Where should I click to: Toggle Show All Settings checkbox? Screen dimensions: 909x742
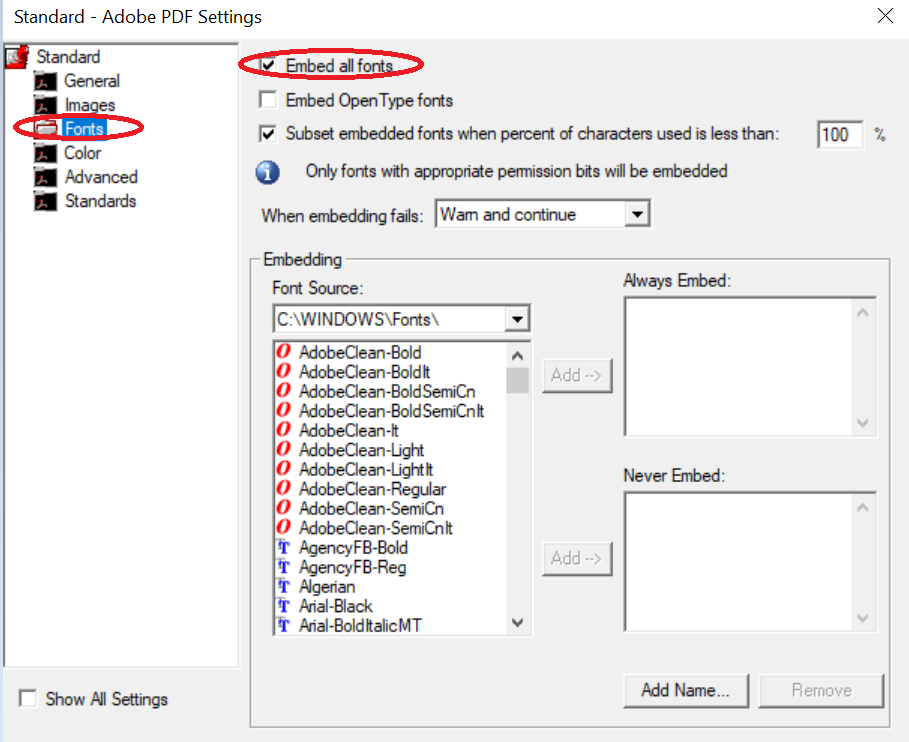tap(28, 699)
